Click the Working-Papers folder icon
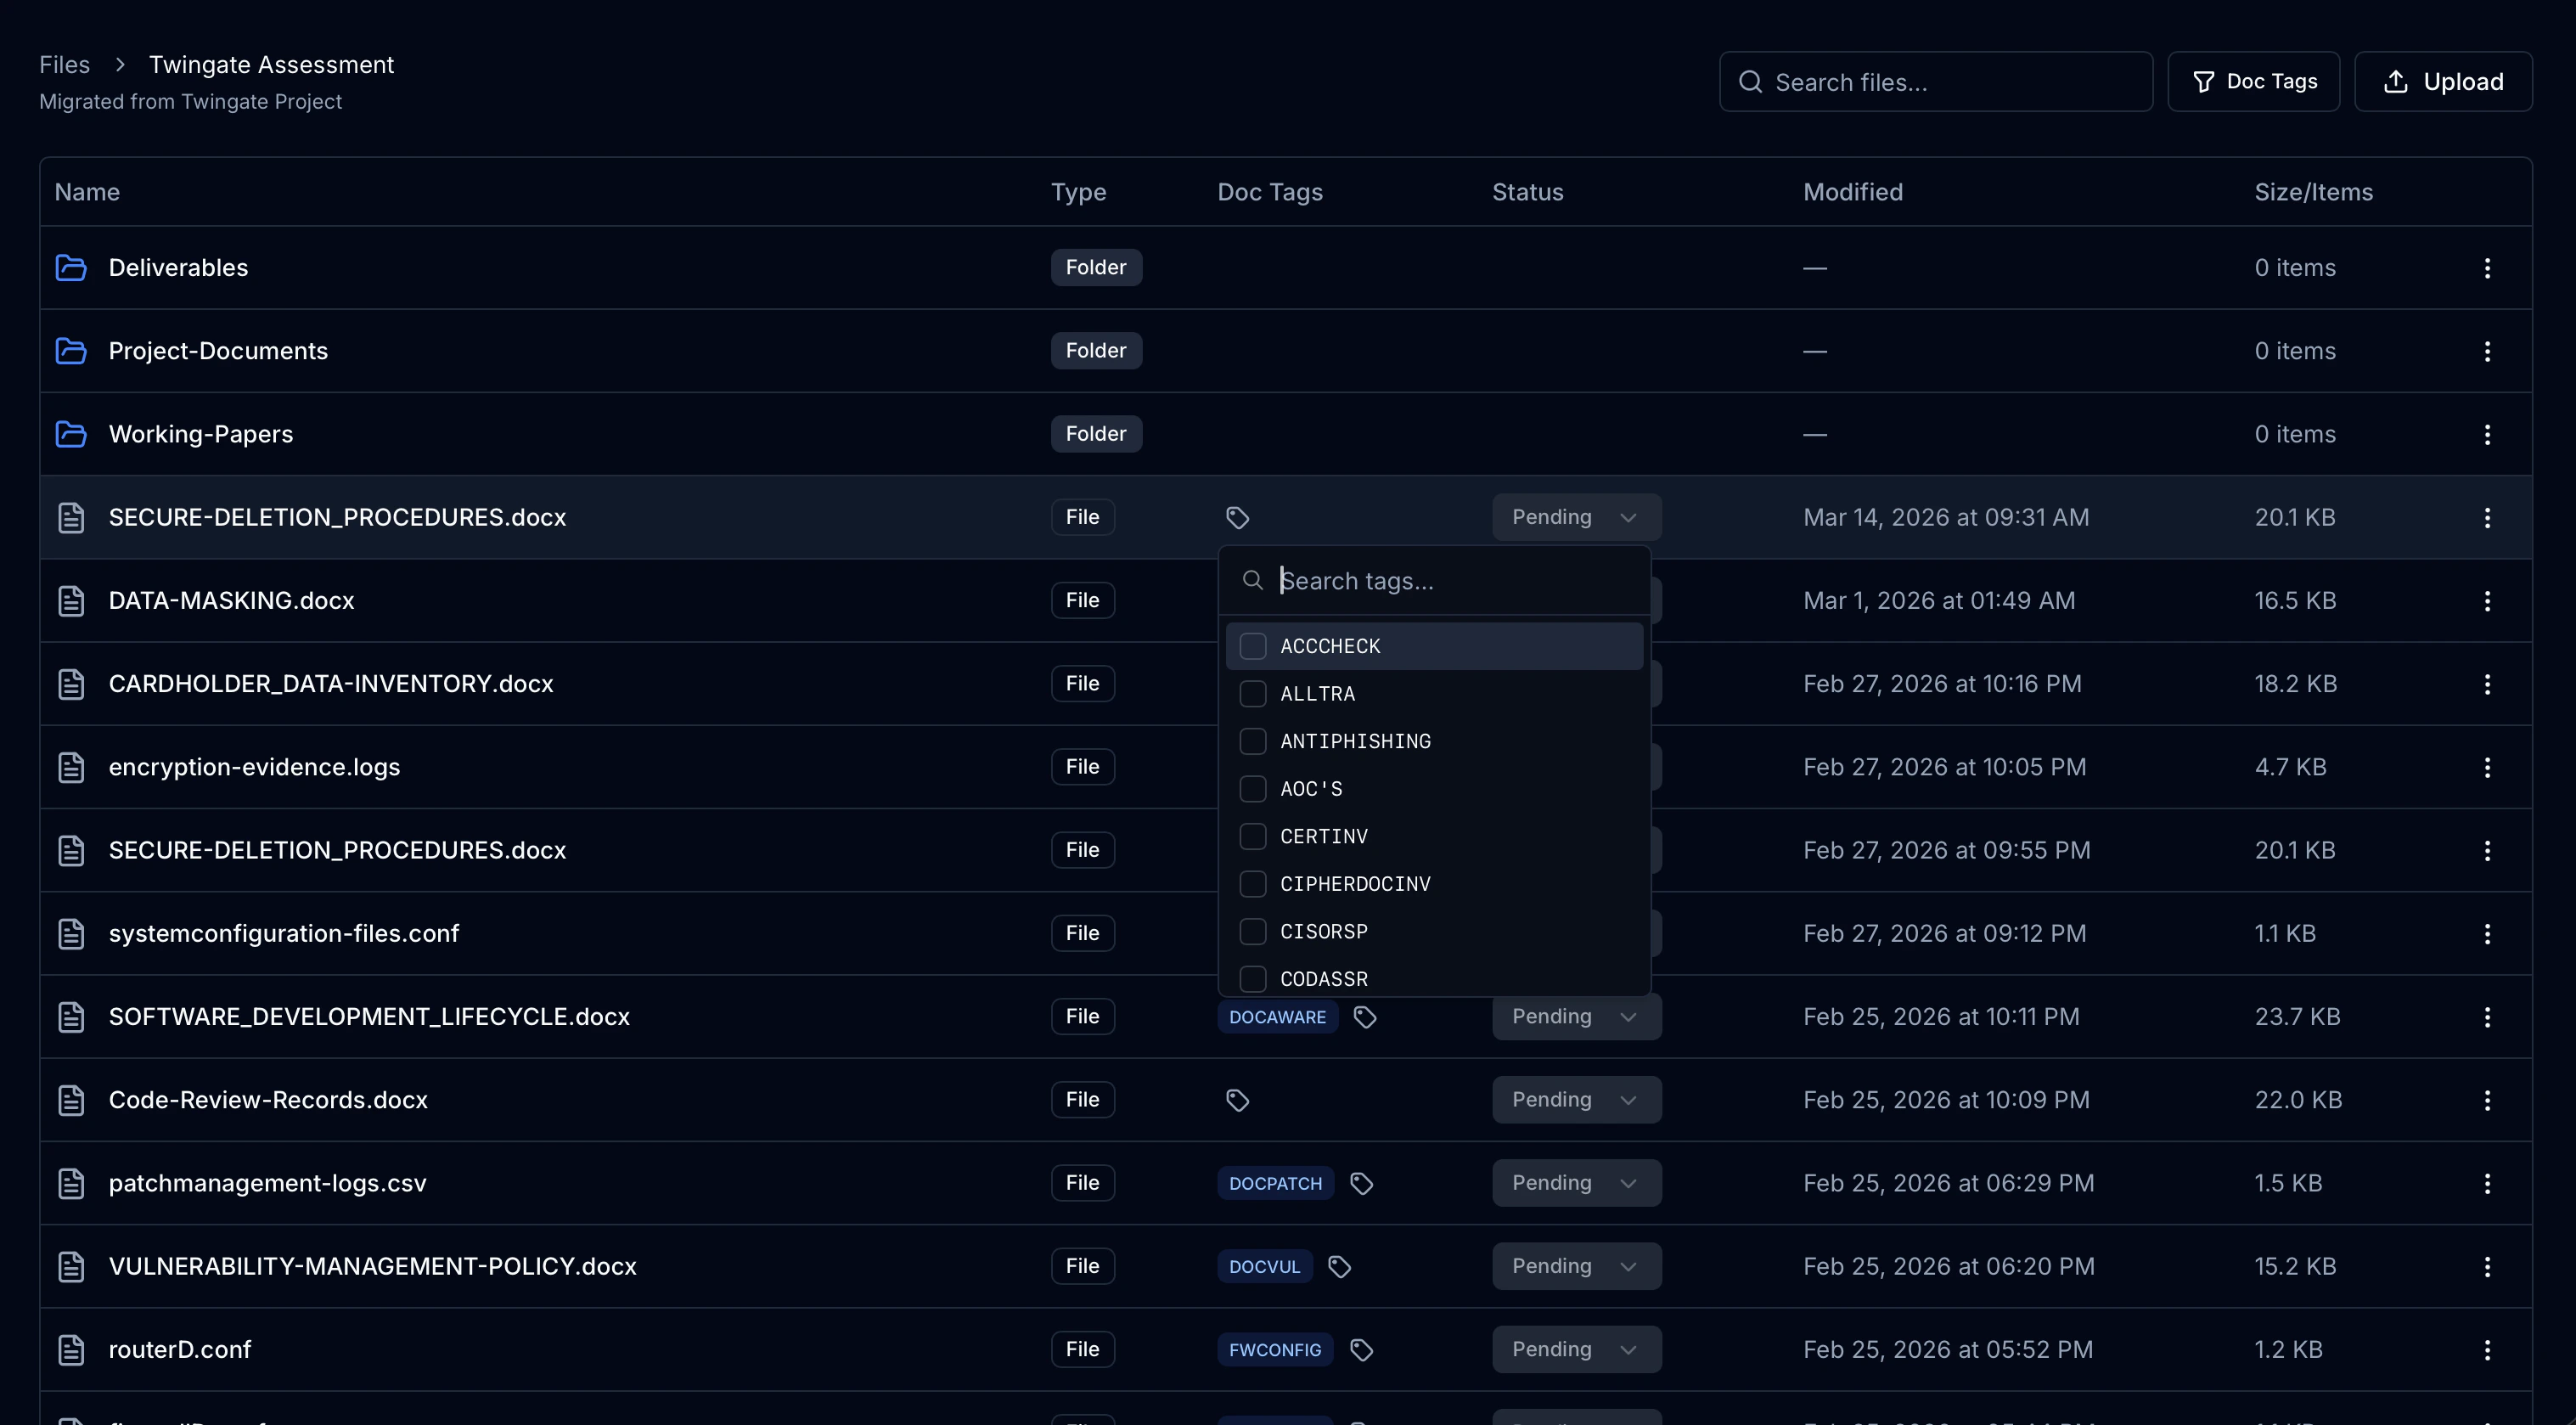This screenshot has height=1425, width=2576. point(70,434)
